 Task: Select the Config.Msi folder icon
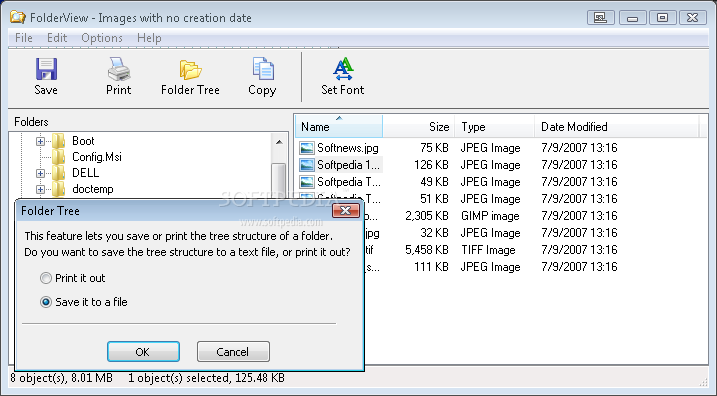point(59,157)
